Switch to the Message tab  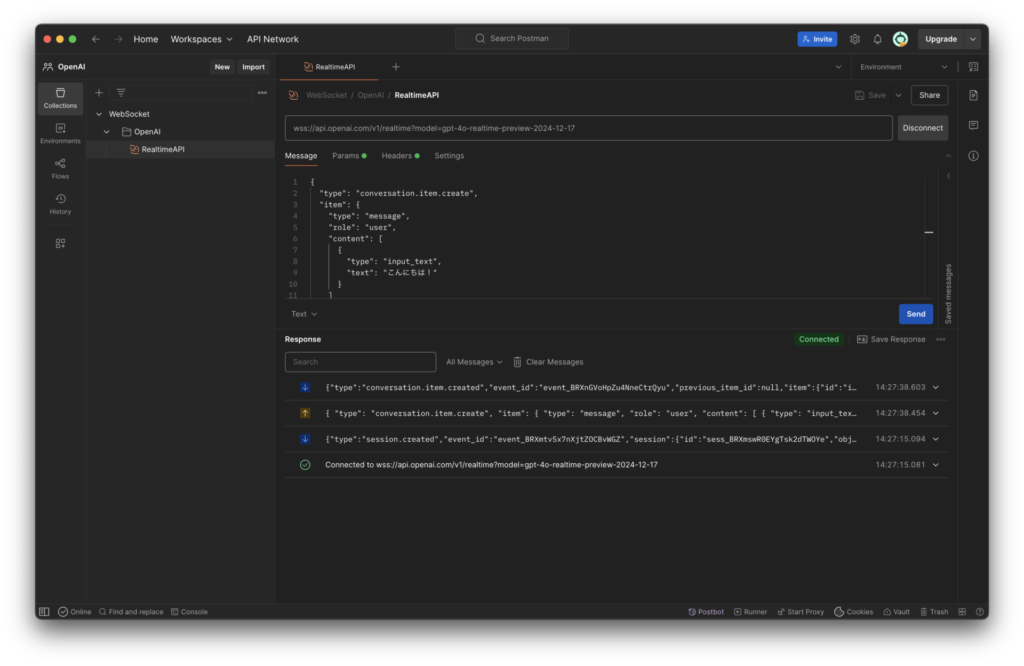[x=301, y=156]
